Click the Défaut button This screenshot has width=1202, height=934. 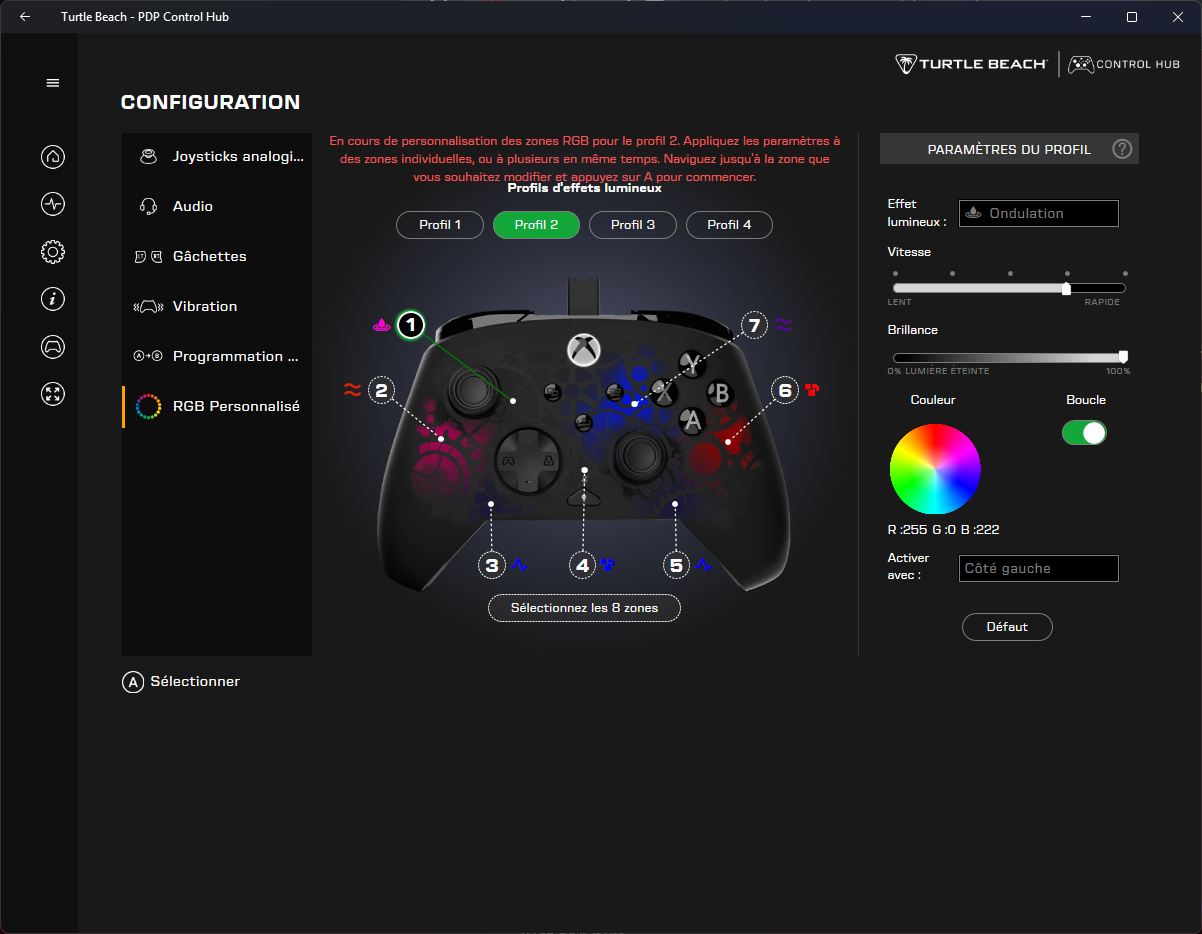pos(1007,627)
